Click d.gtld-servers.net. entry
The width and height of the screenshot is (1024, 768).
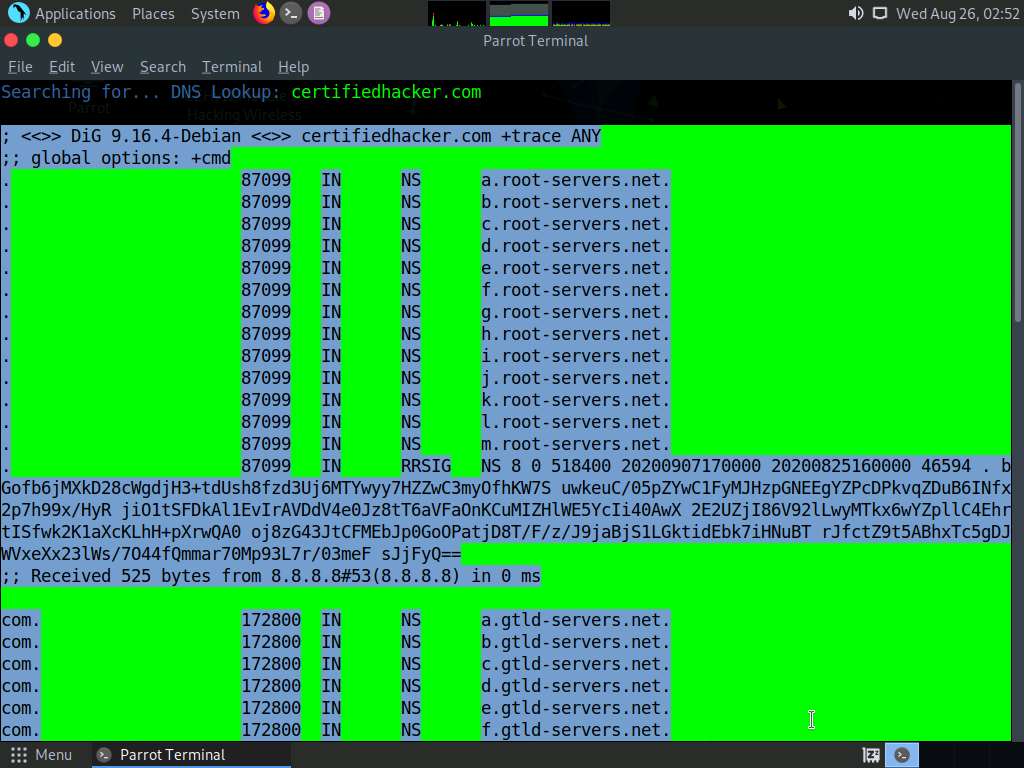[x=575, y=686]
